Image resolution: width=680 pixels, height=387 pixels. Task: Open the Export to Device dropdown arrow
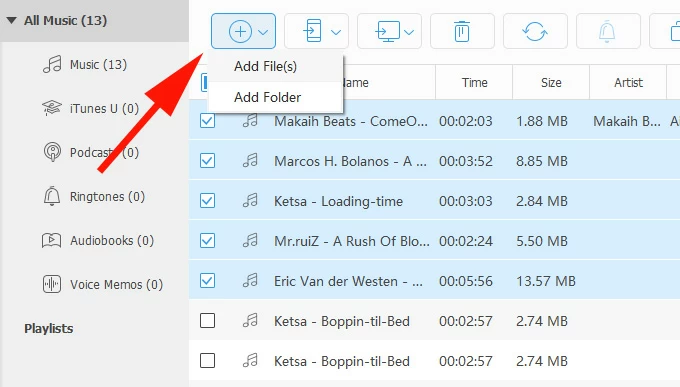click(x=336, y=32)
